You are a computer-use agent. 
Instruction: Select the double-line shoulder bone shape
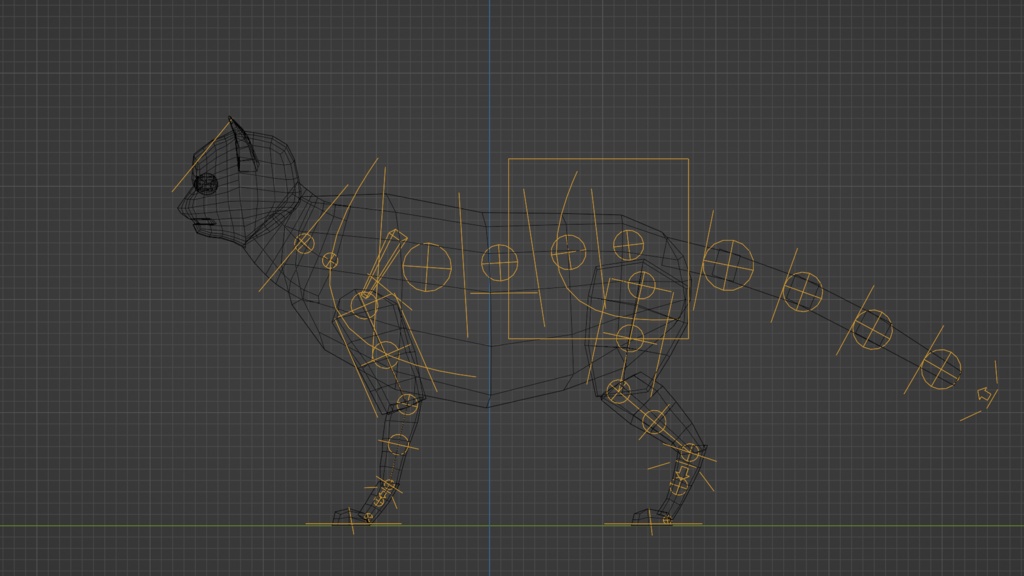pyautogui.click(x=383, y=262)
